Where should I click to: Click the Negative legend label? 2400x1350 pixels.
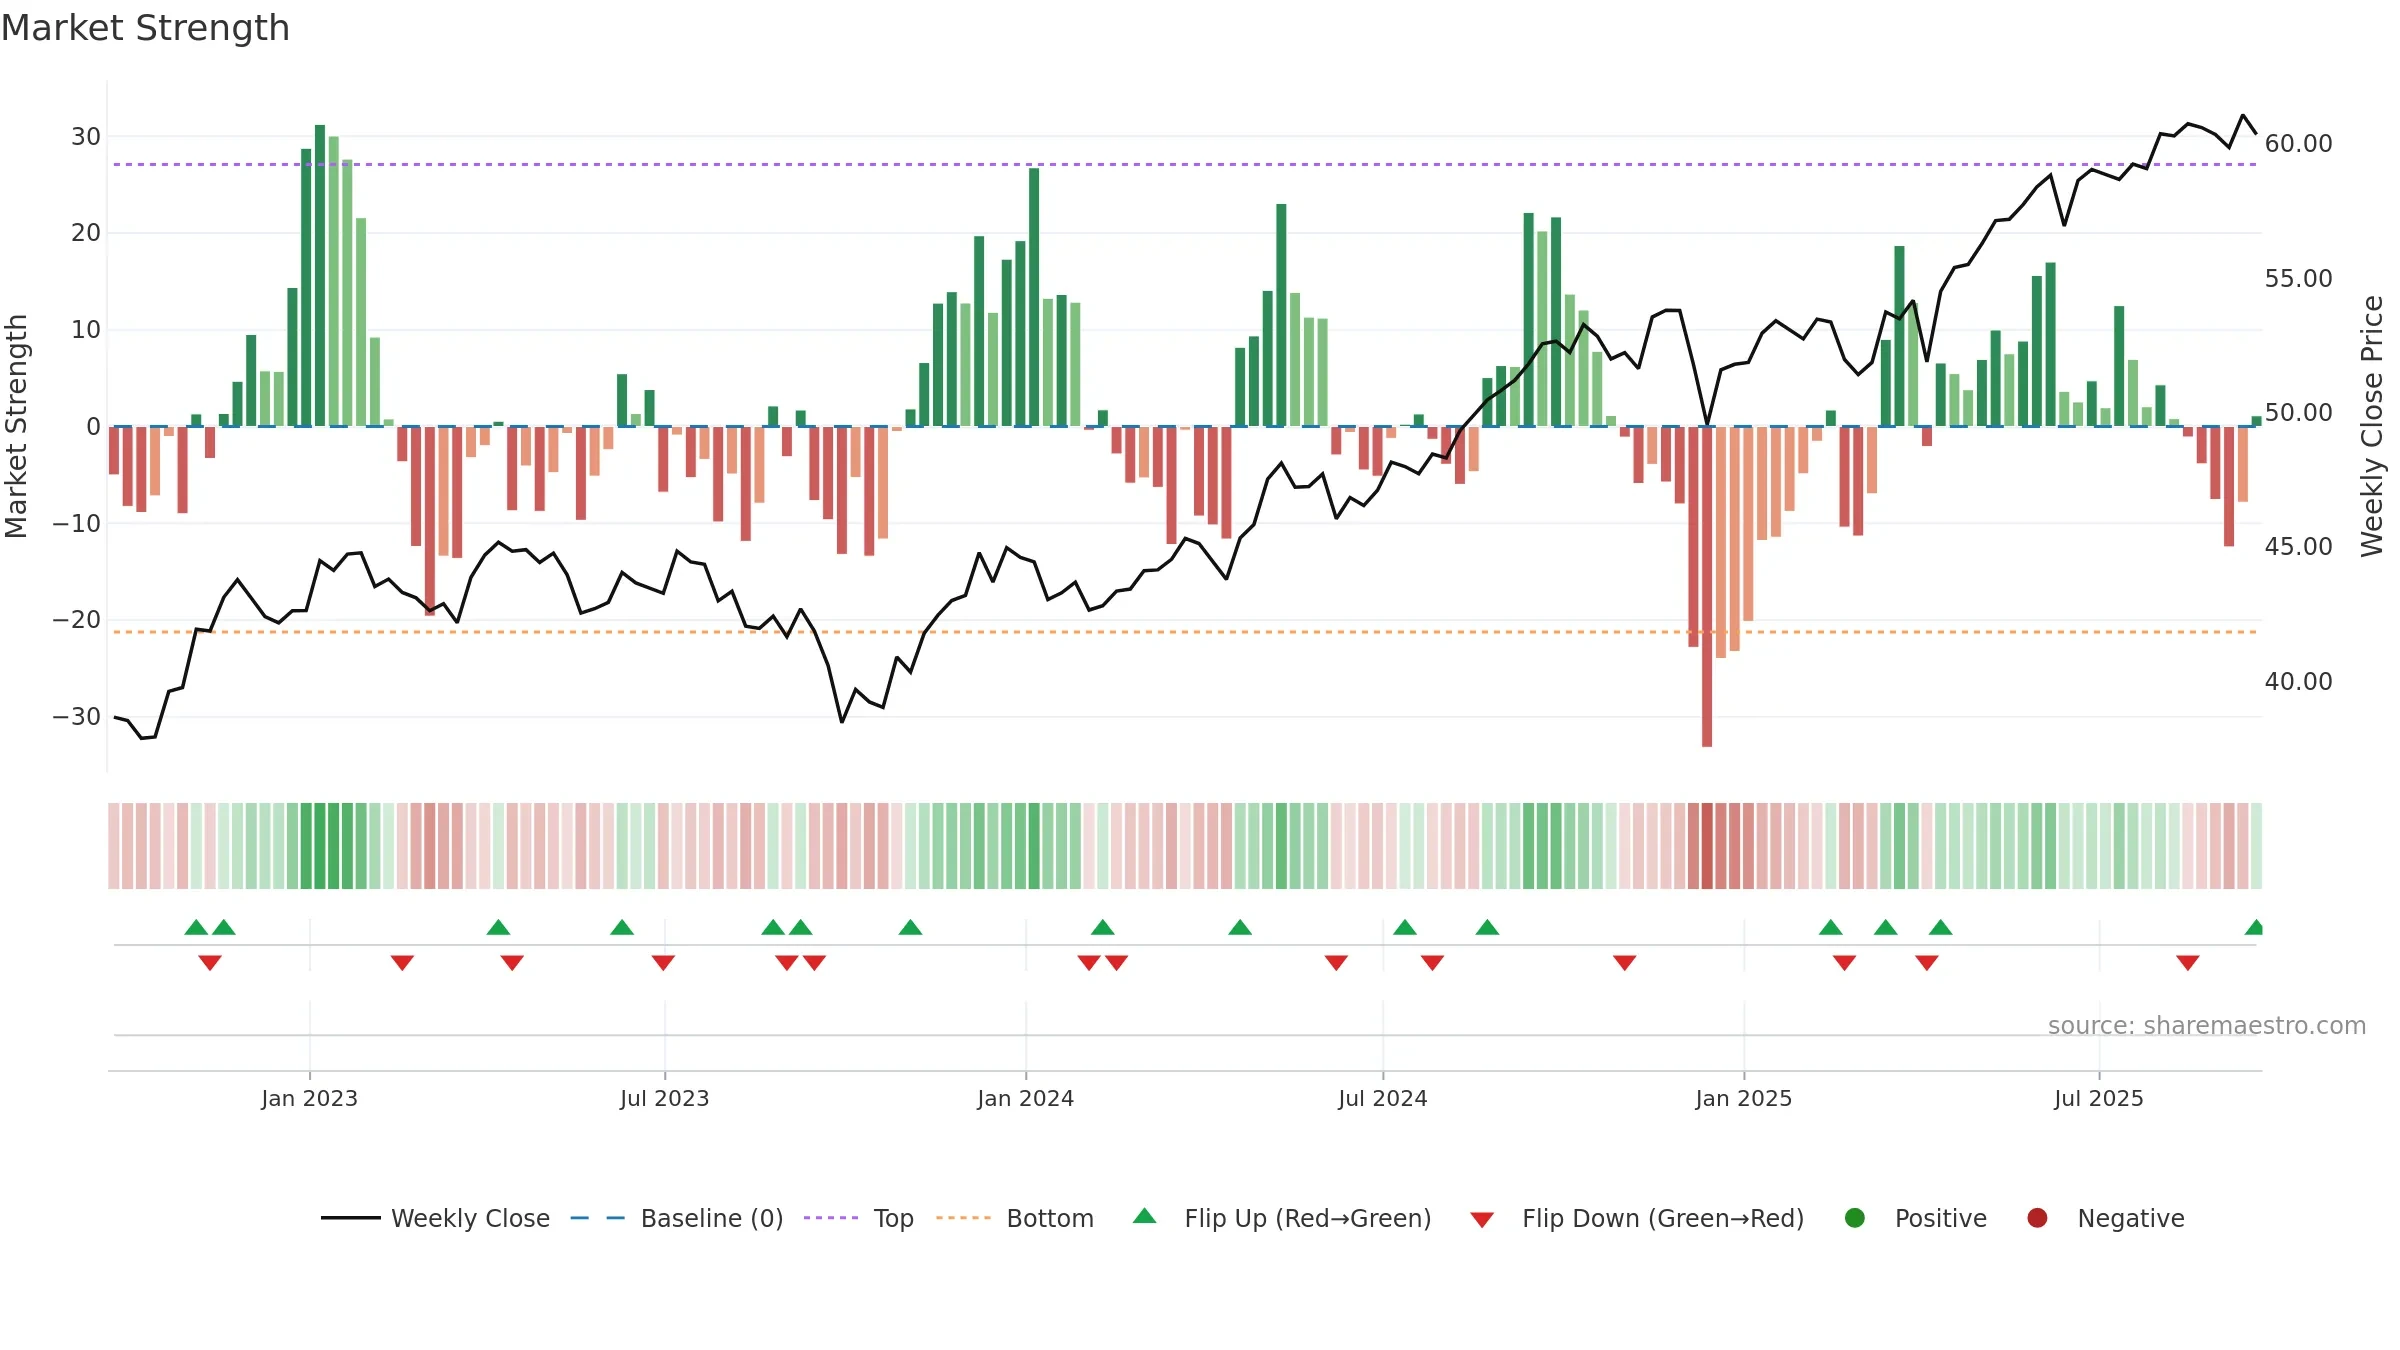click(2131, 1218)
